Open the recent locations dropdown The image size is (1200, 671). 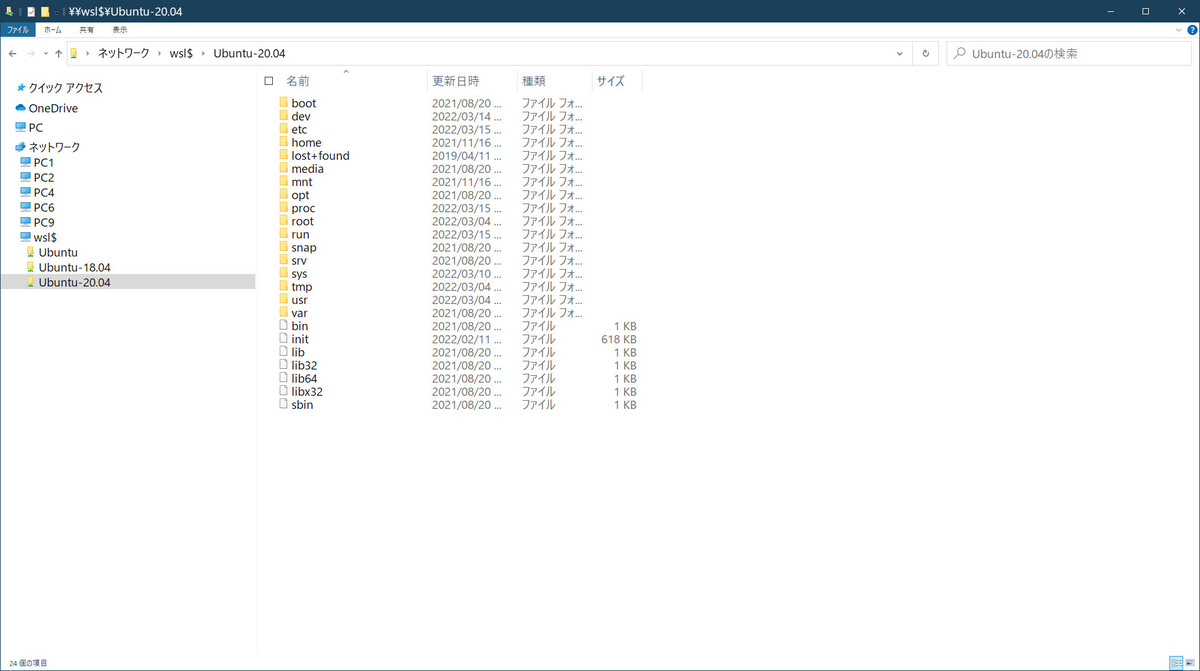coord(45,54)
